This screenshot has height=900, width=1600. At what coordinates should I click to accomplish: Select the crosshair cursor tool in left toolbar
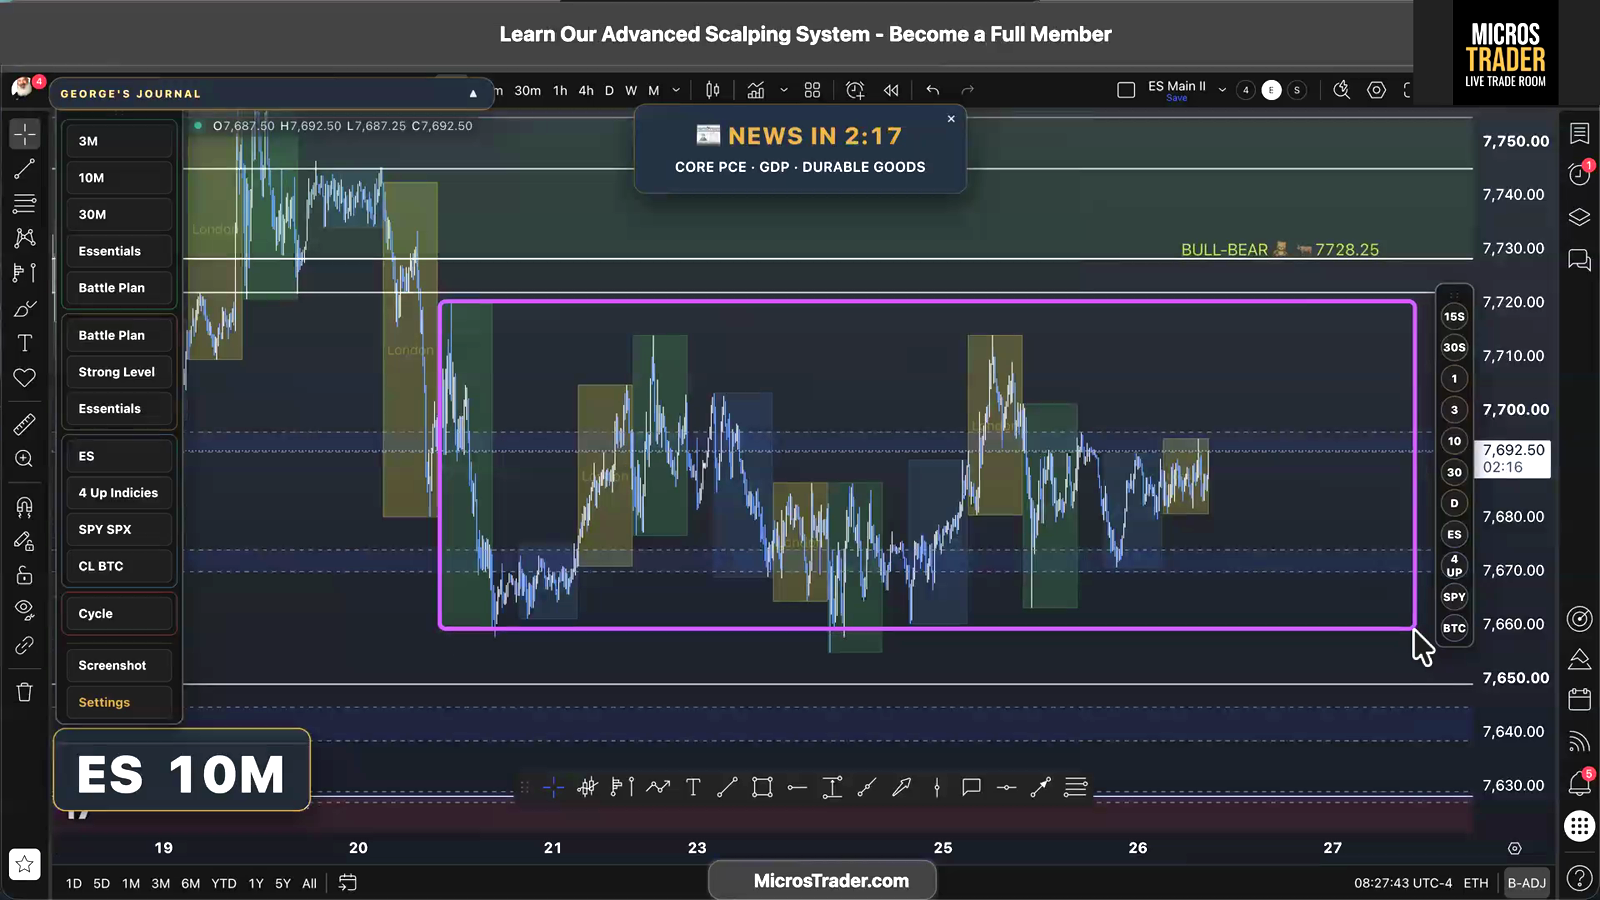(x=25, y=133)
